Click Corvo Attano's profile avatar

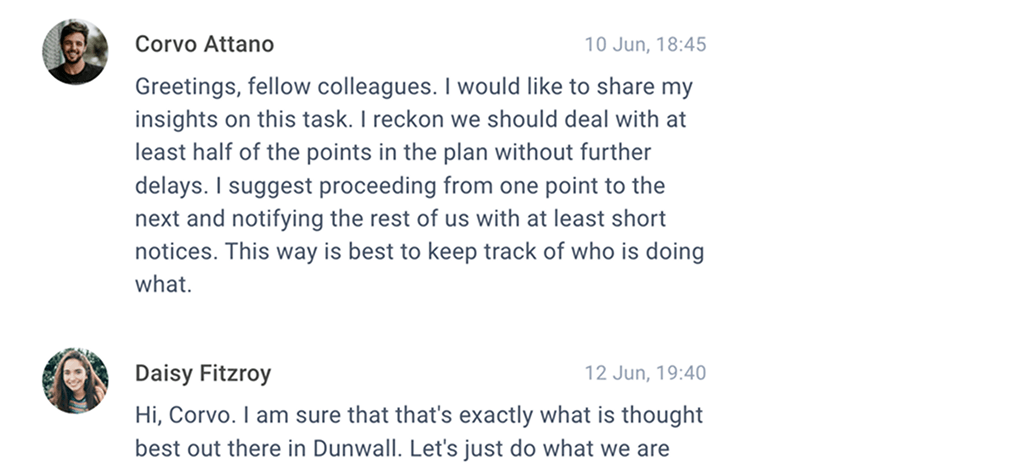(74, 52)
